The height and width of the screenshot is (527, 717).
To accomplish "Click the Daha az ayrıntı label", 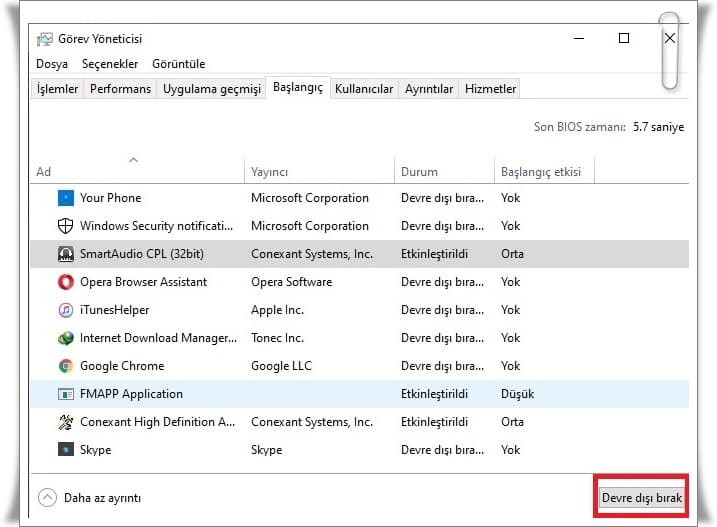I will tap(102, 498).
